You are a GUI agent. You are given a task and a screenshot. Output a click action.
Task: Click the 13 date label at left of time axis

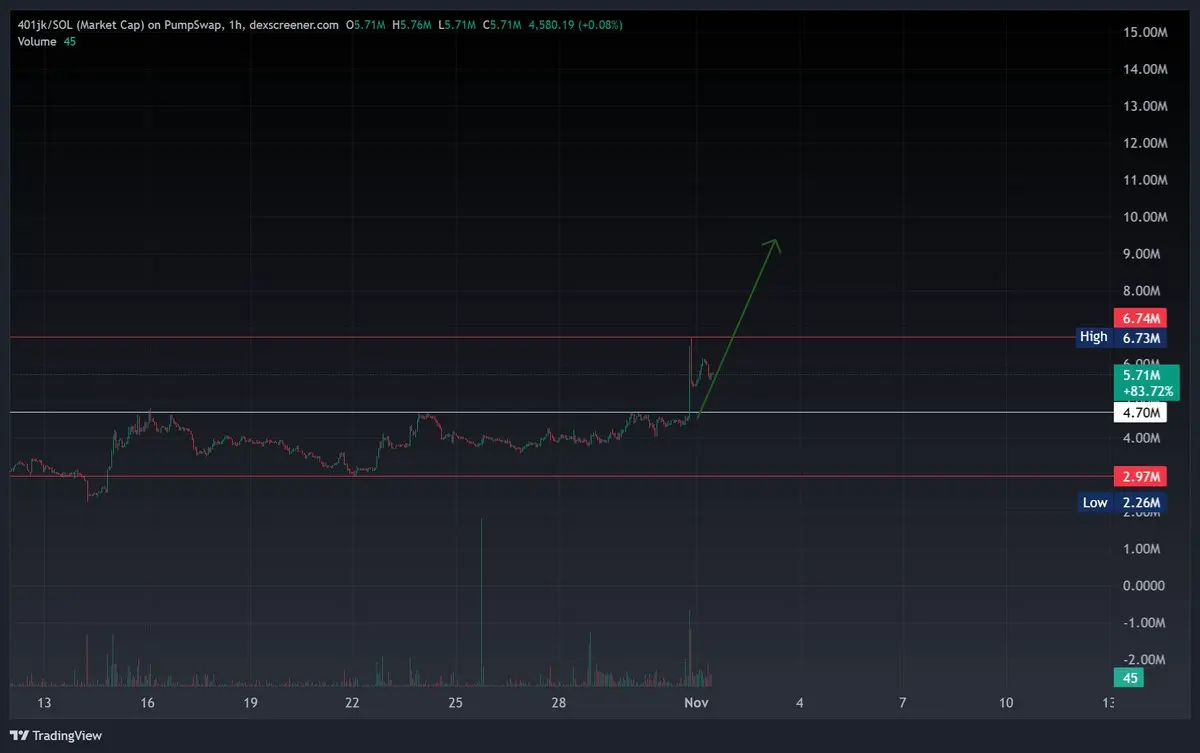click(44, 703)
